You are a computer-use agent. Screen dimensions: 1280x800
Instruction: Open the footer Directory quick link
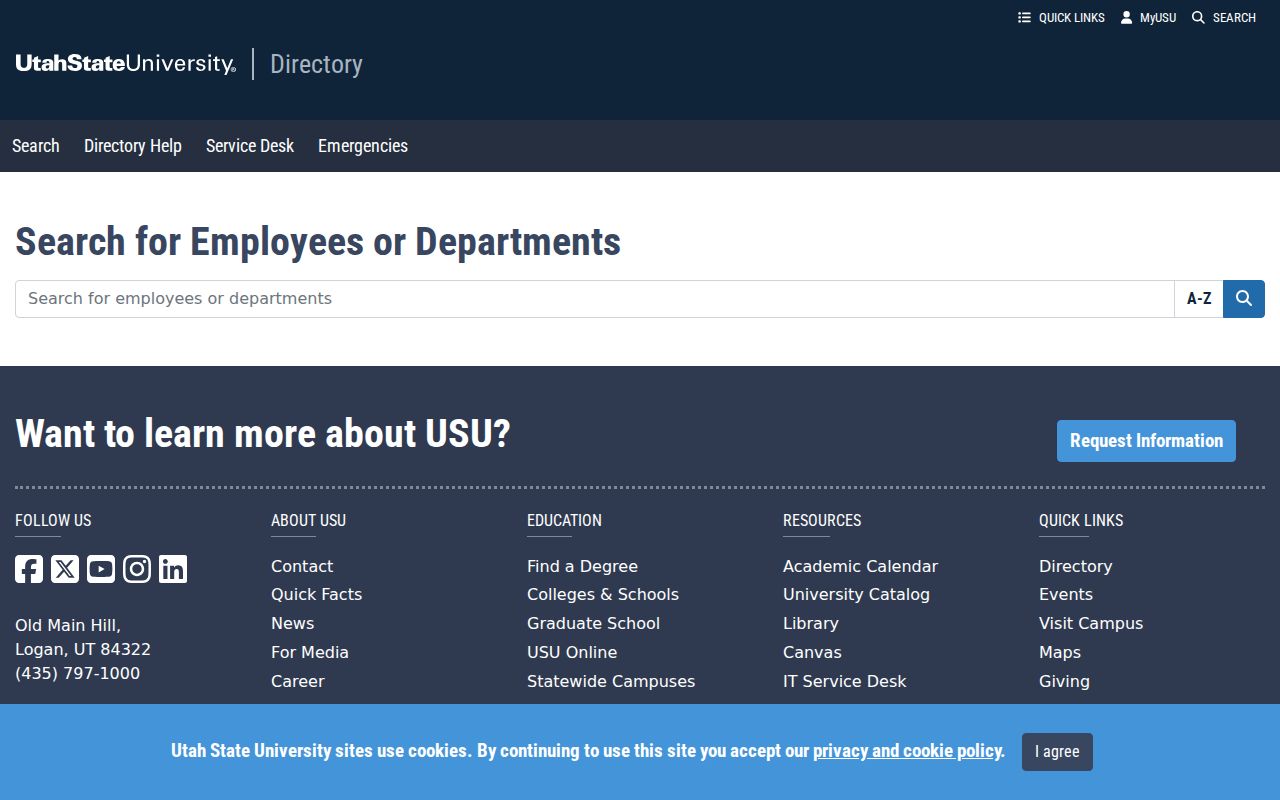(x=1075, y=566)
